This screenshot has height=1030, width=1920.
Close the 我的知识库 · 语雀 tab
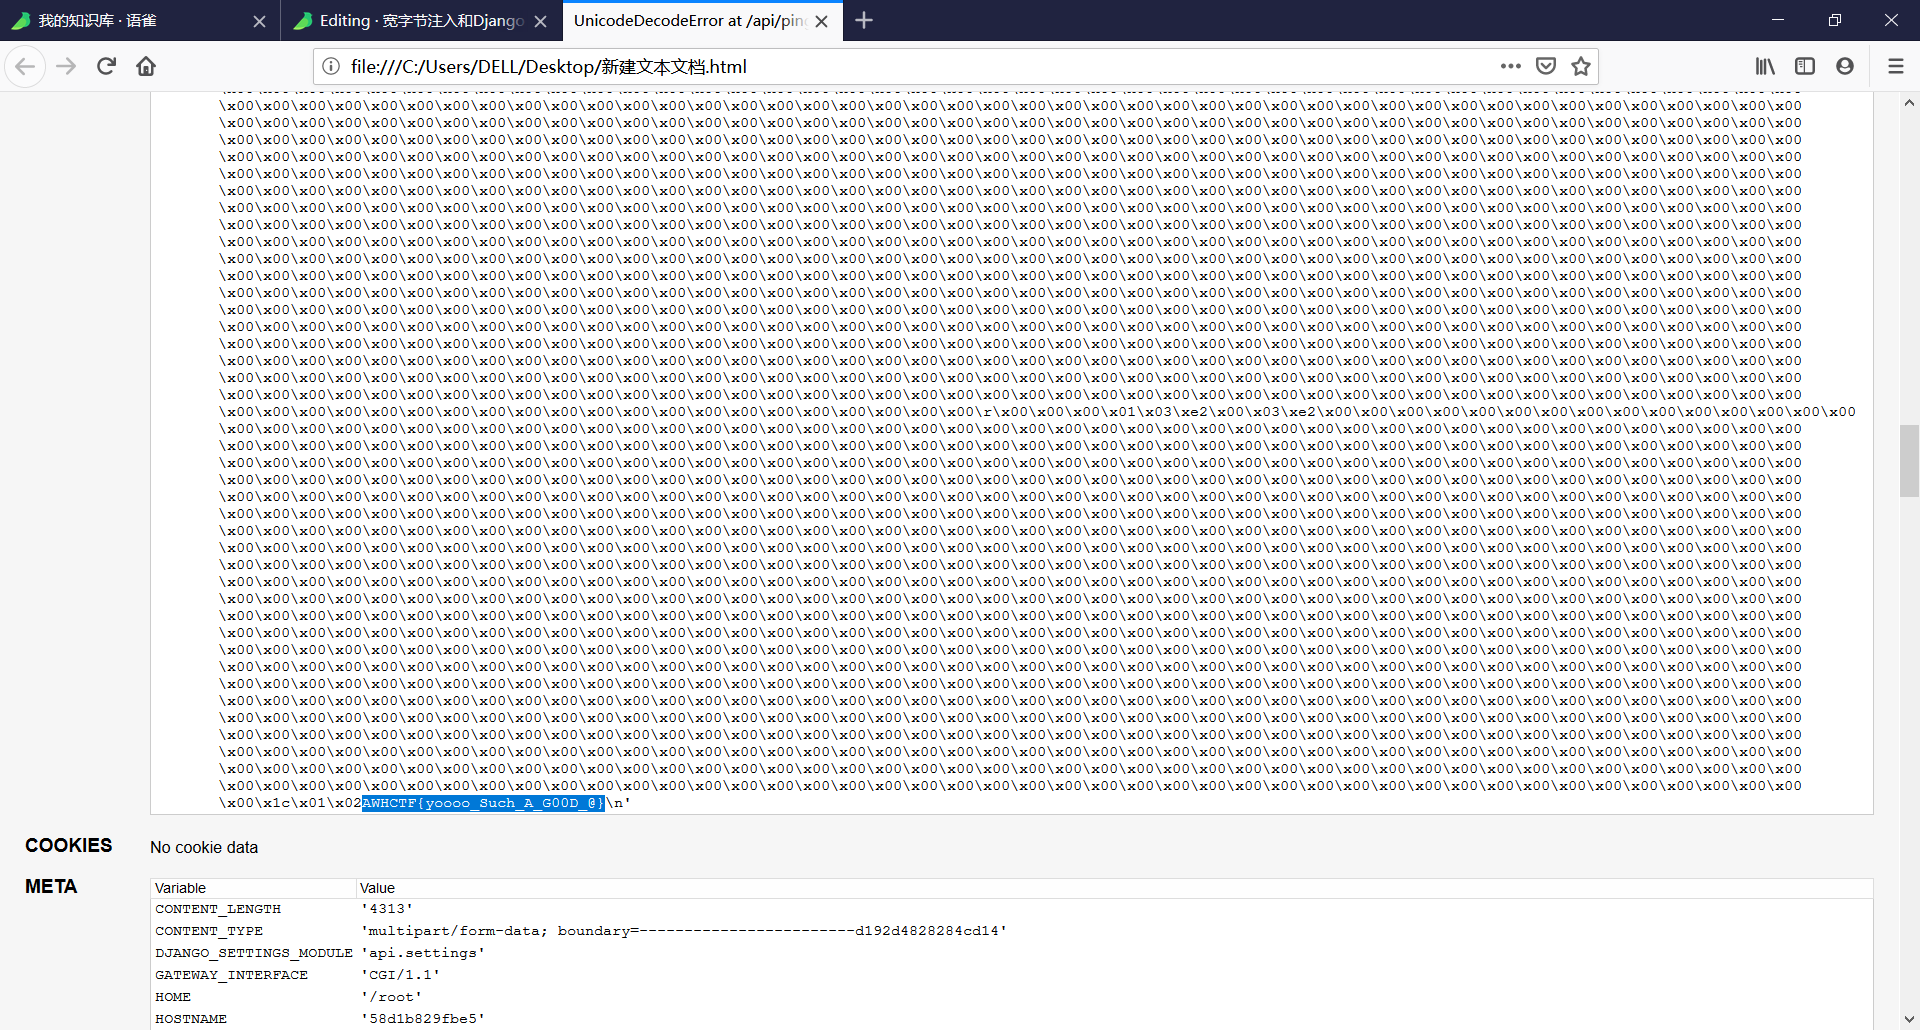259,21
